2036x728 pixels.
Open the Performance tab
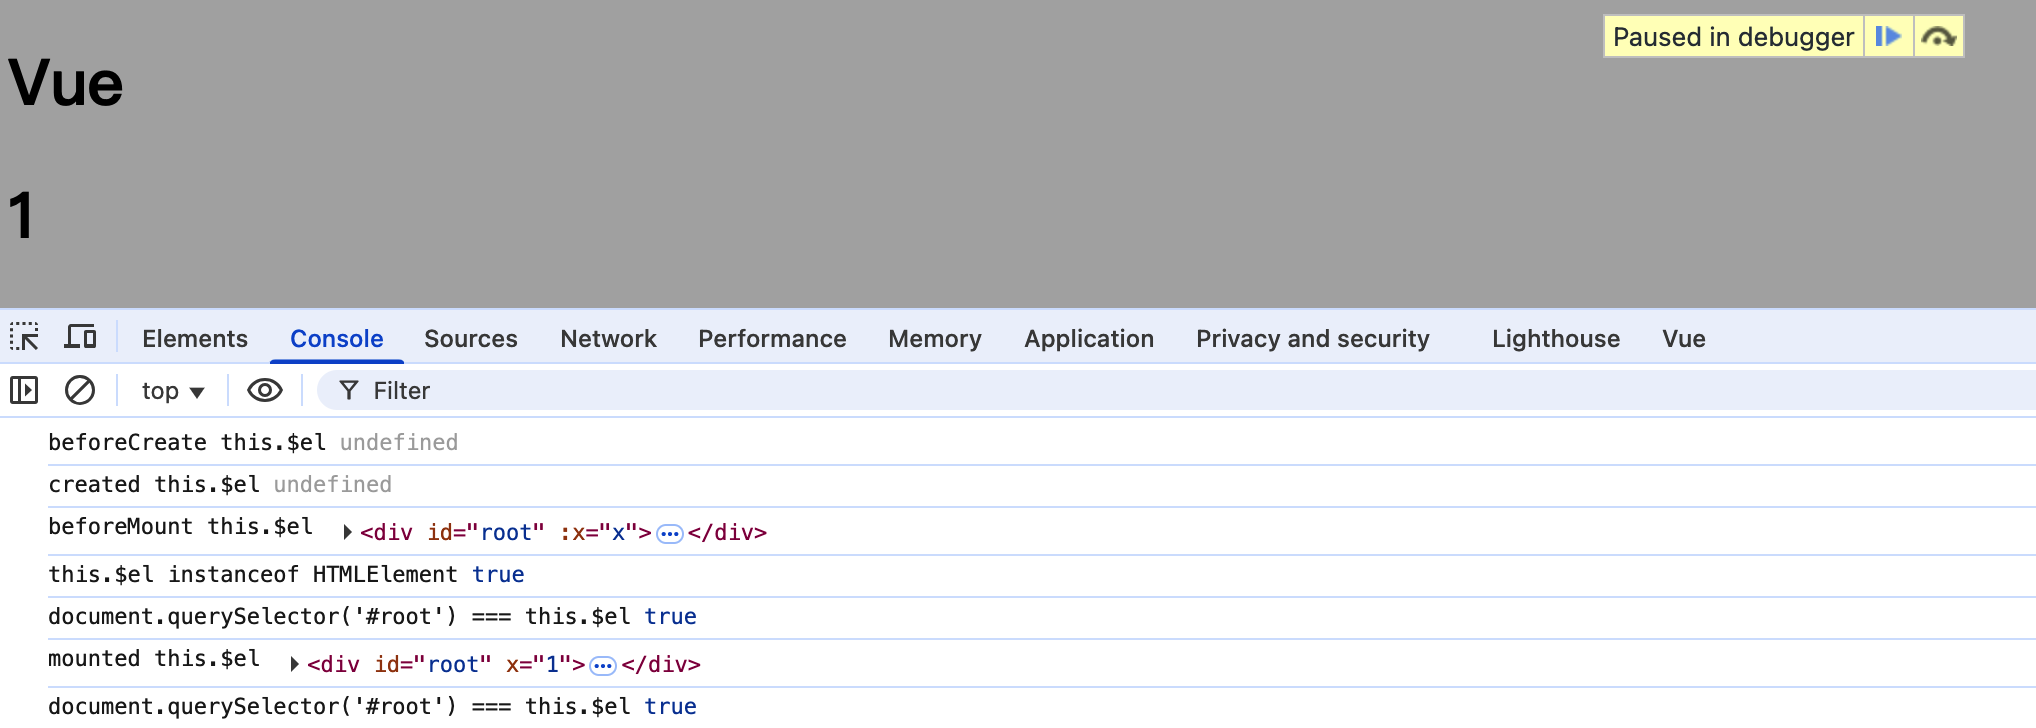(772, 339)
